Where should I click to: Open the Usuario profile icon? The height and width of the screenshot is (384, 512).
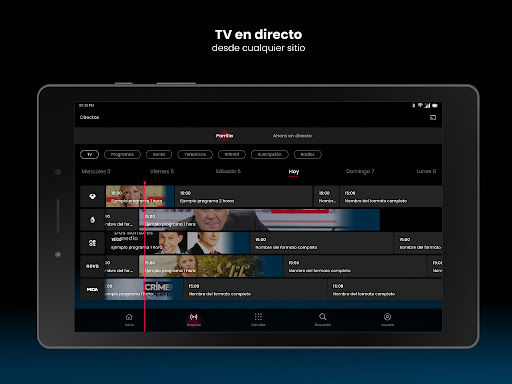tap(387, 317)
